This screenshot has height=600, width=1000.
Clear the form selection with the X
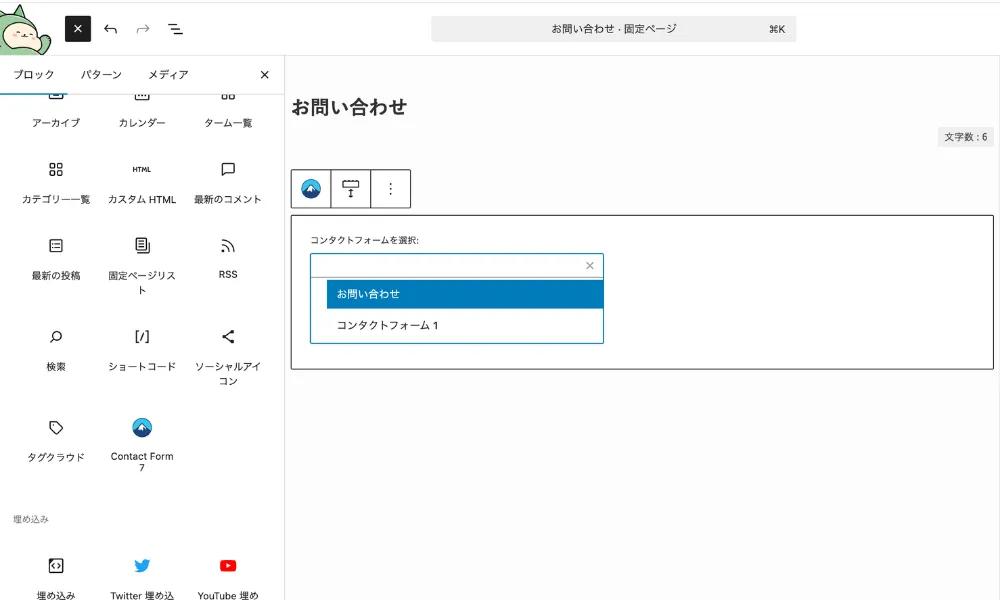click(x=589, y=265)
